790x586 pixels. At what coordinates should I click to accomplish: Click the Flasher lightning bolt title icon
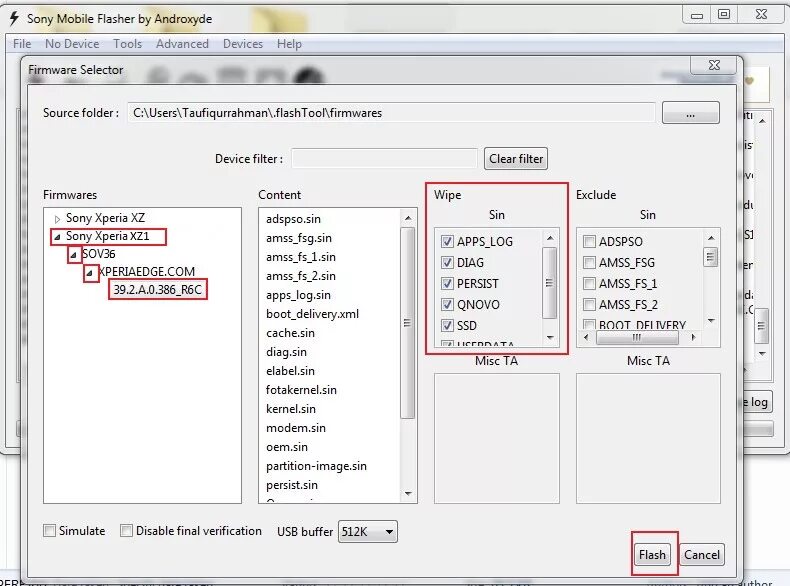[x=14, y=18]
